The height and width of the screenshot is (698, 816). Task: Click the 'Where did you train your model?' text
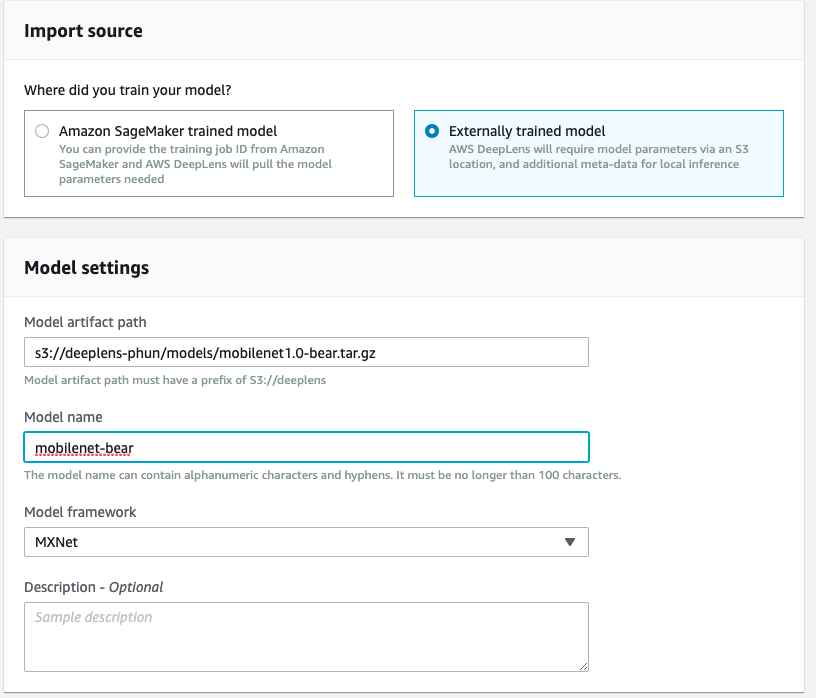(128, 90)
